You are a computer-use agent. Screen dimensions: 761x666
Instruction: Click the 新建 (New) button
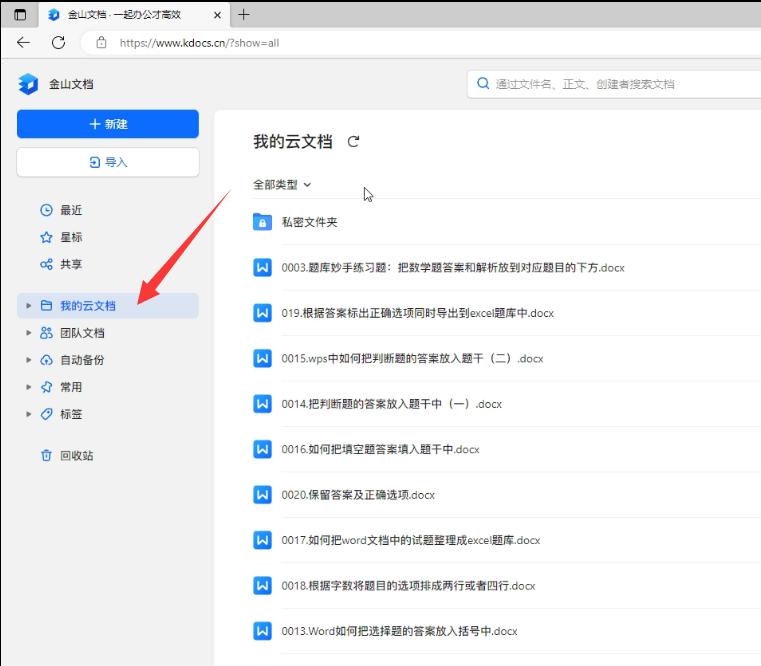pos(108,124)
